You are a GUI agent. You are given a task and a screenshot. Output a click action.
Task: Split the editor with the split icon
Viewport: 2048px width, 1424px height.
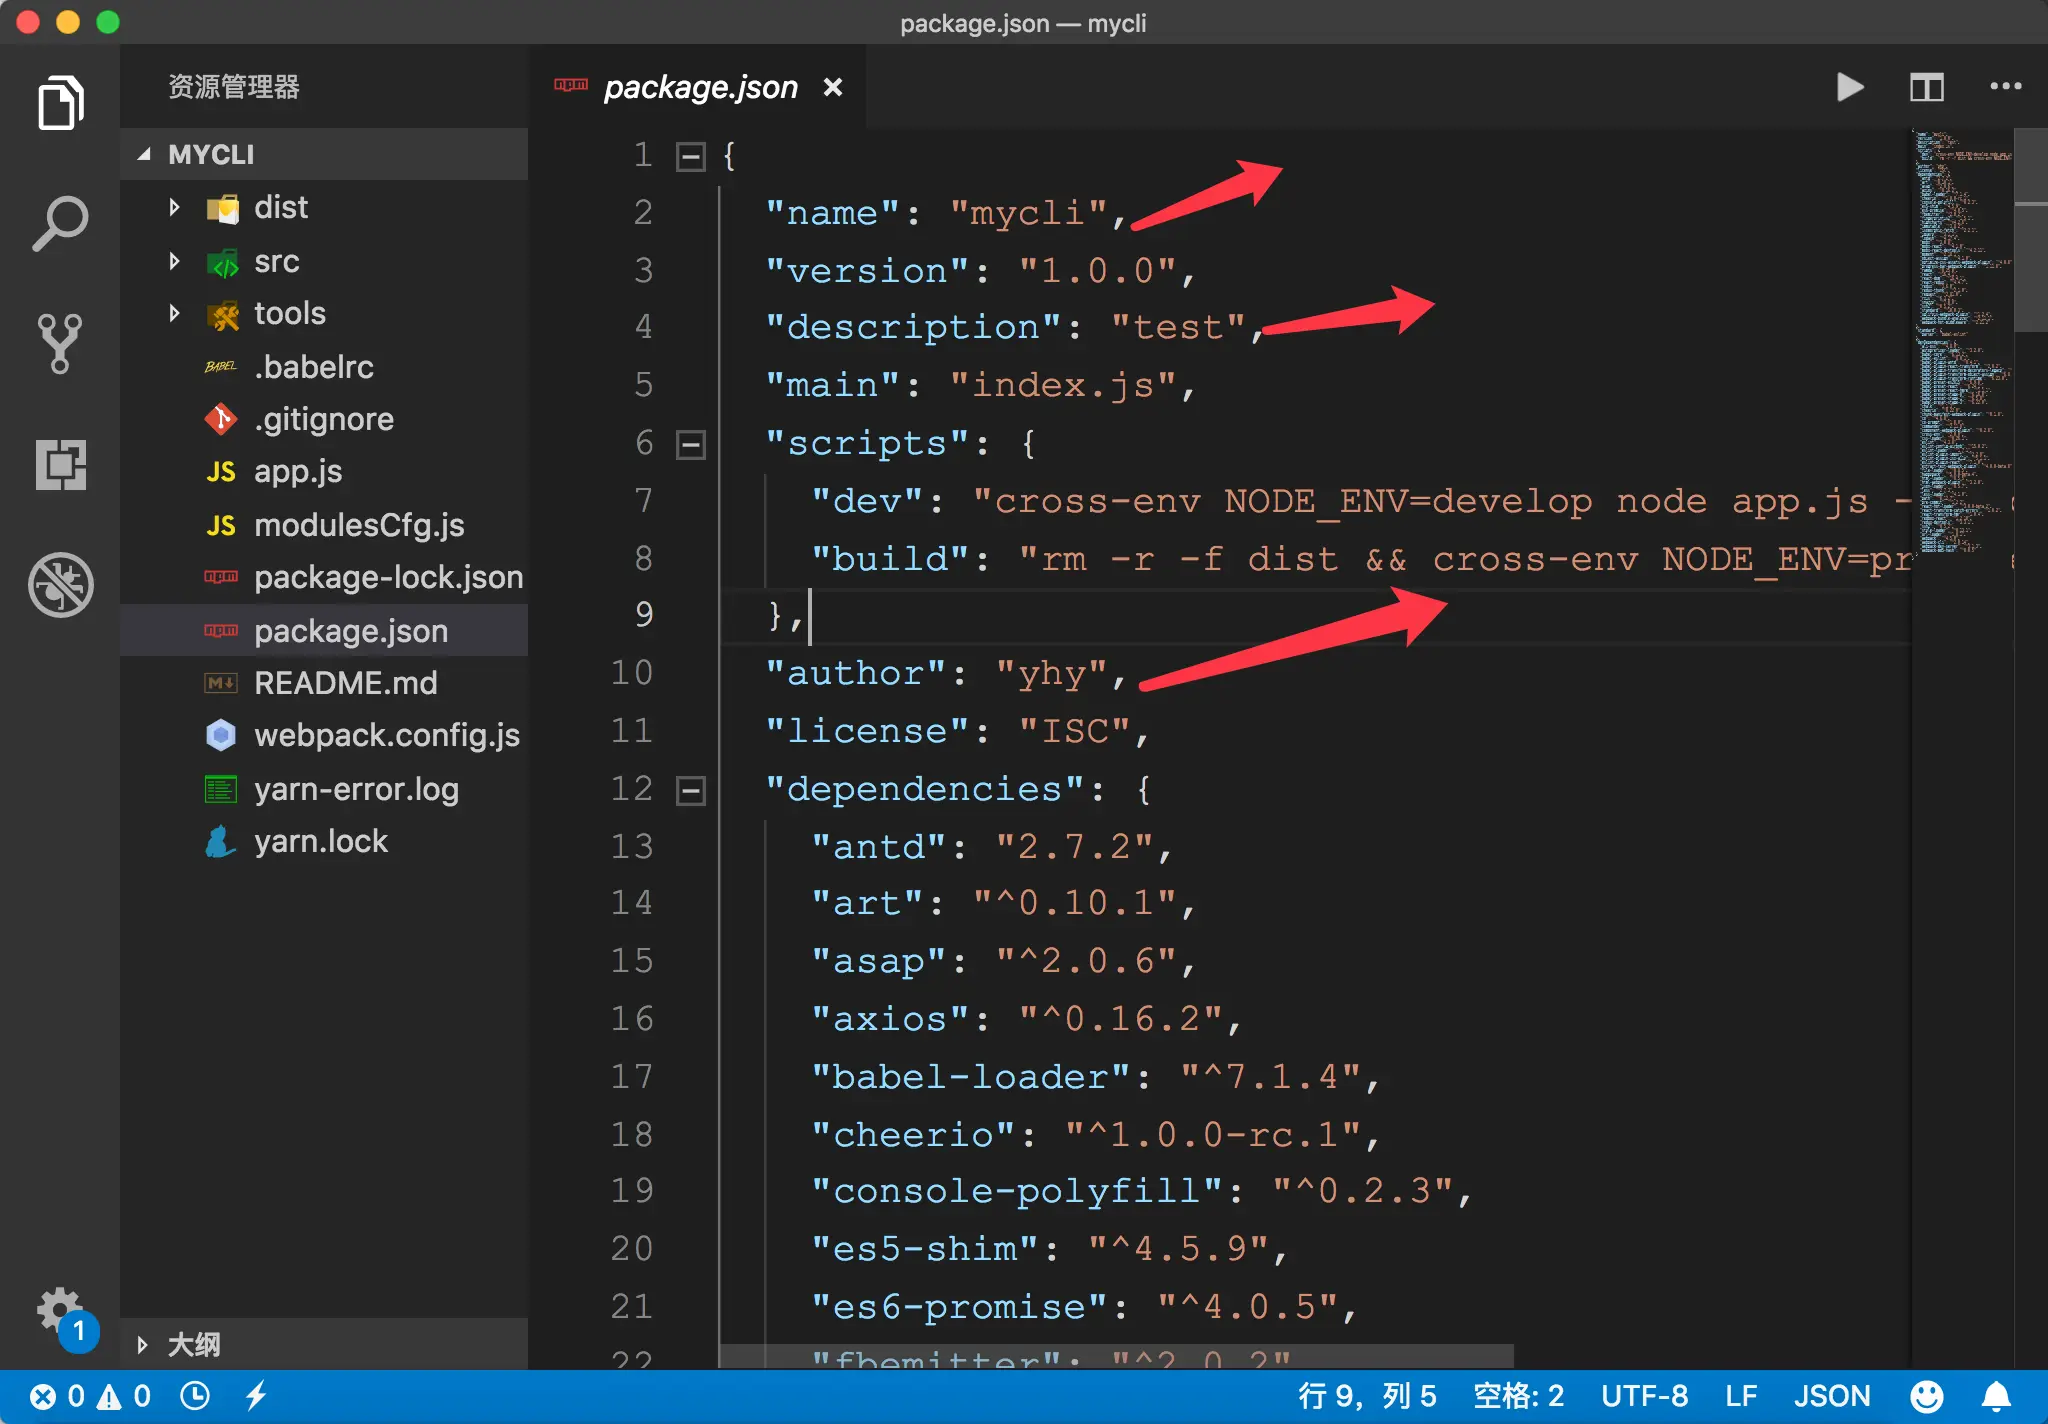pyautogui.click(x=1926, y=87)
